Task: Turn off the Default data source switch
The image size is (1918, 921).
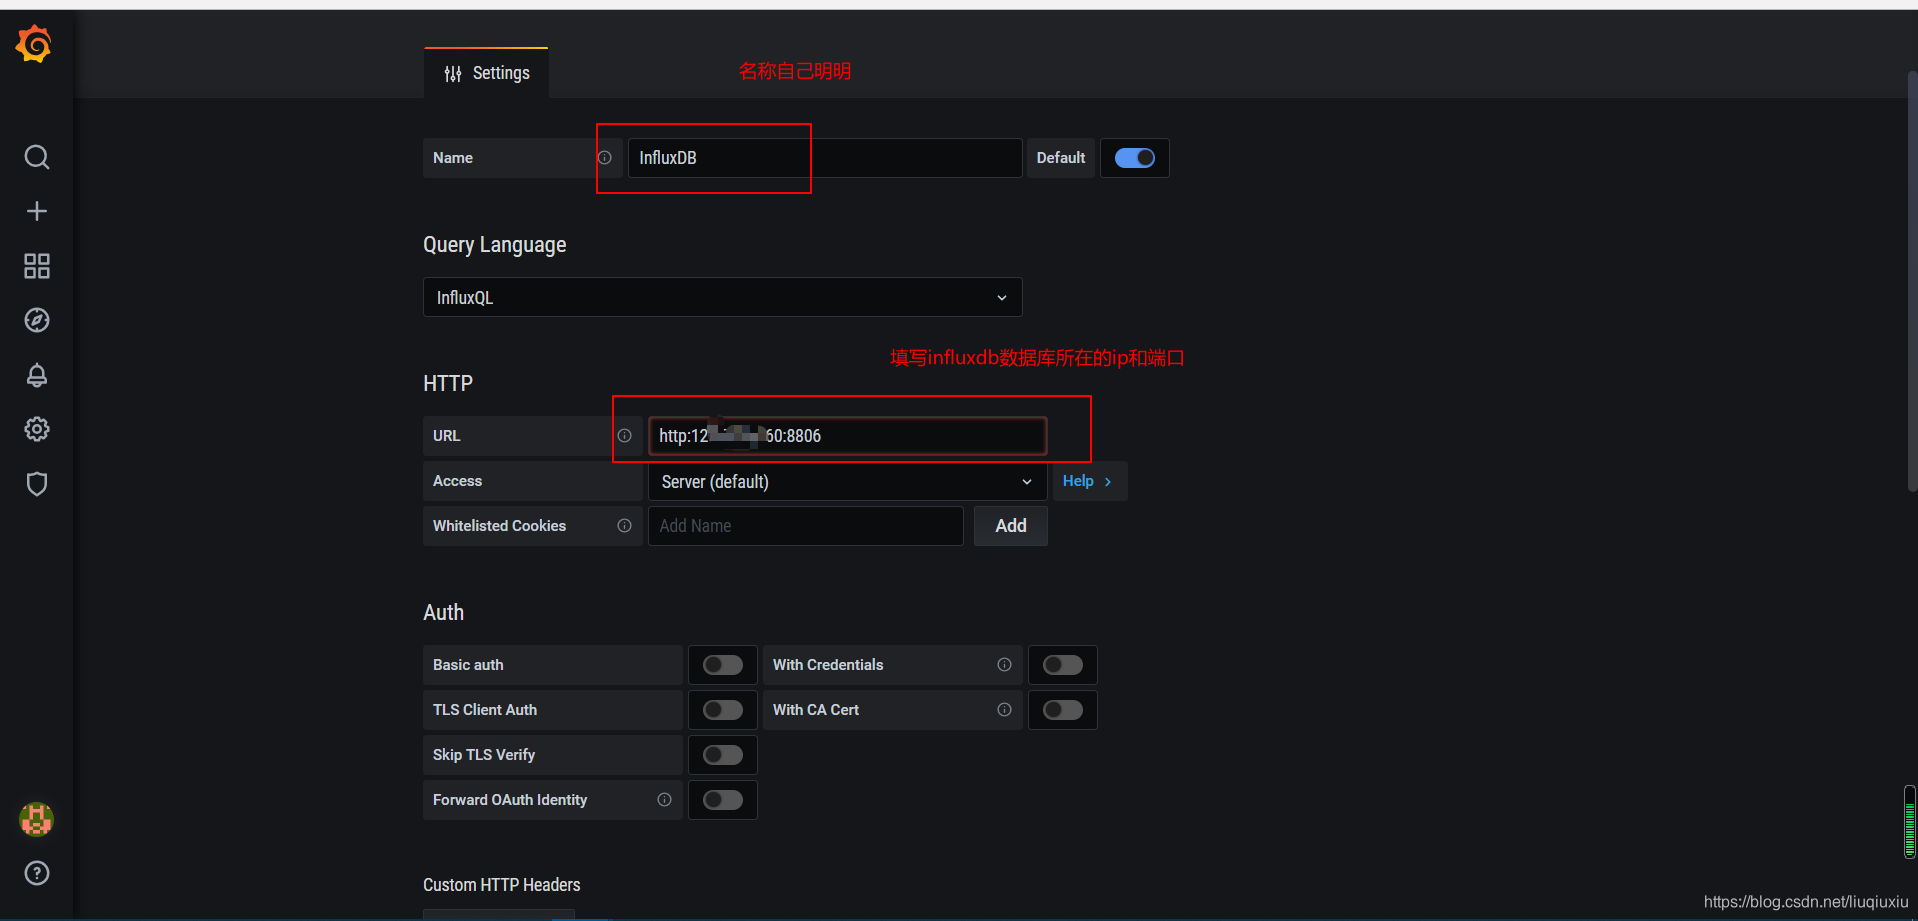Action: (x=1135, y=158)
